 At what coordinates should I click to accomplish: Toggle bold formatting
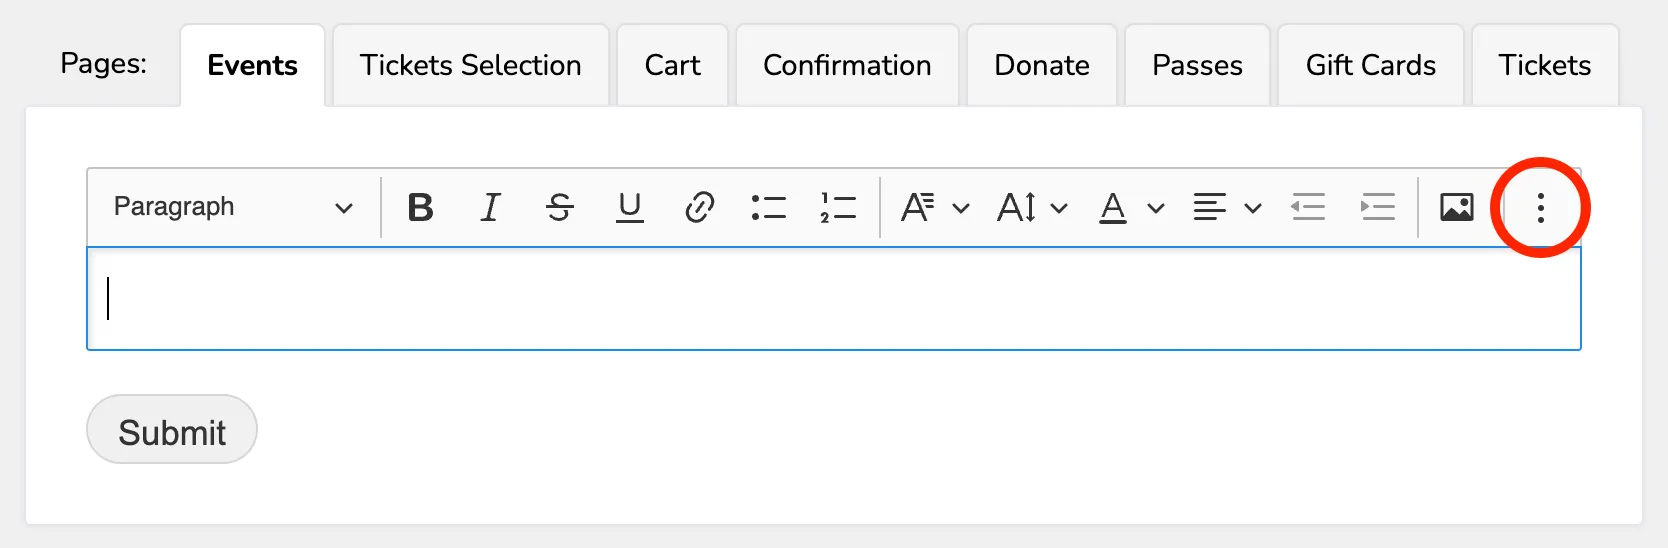pyautogui.click(x=420, y=208)
